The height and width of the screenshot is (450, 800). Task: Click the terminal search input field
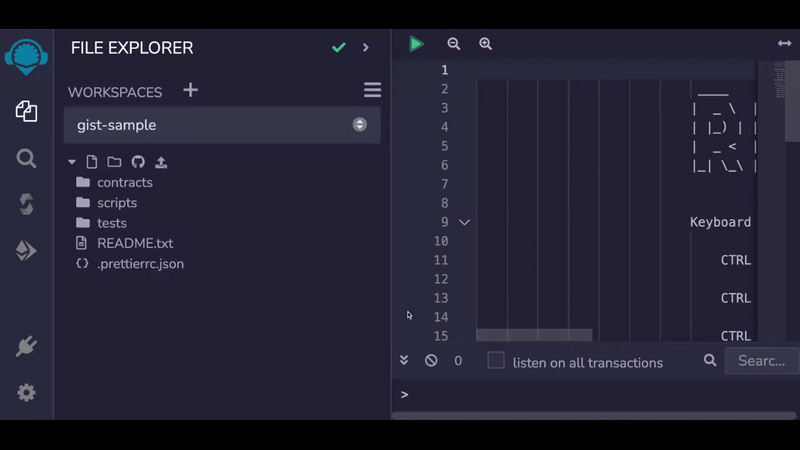click(760, 361)
